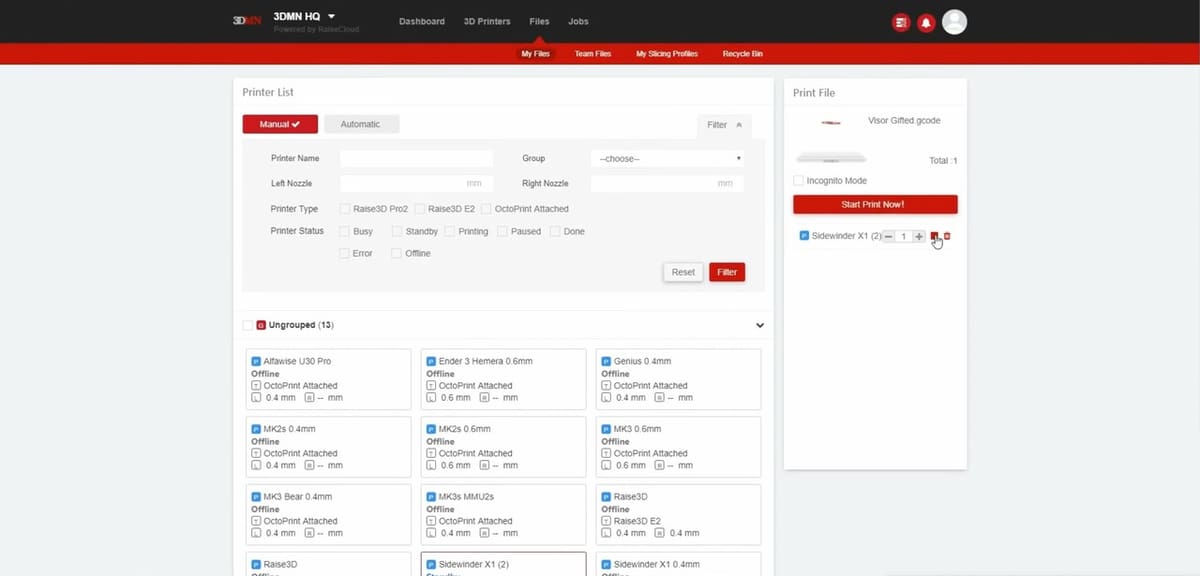Open the user profile avatar

(x=954, y=22)
